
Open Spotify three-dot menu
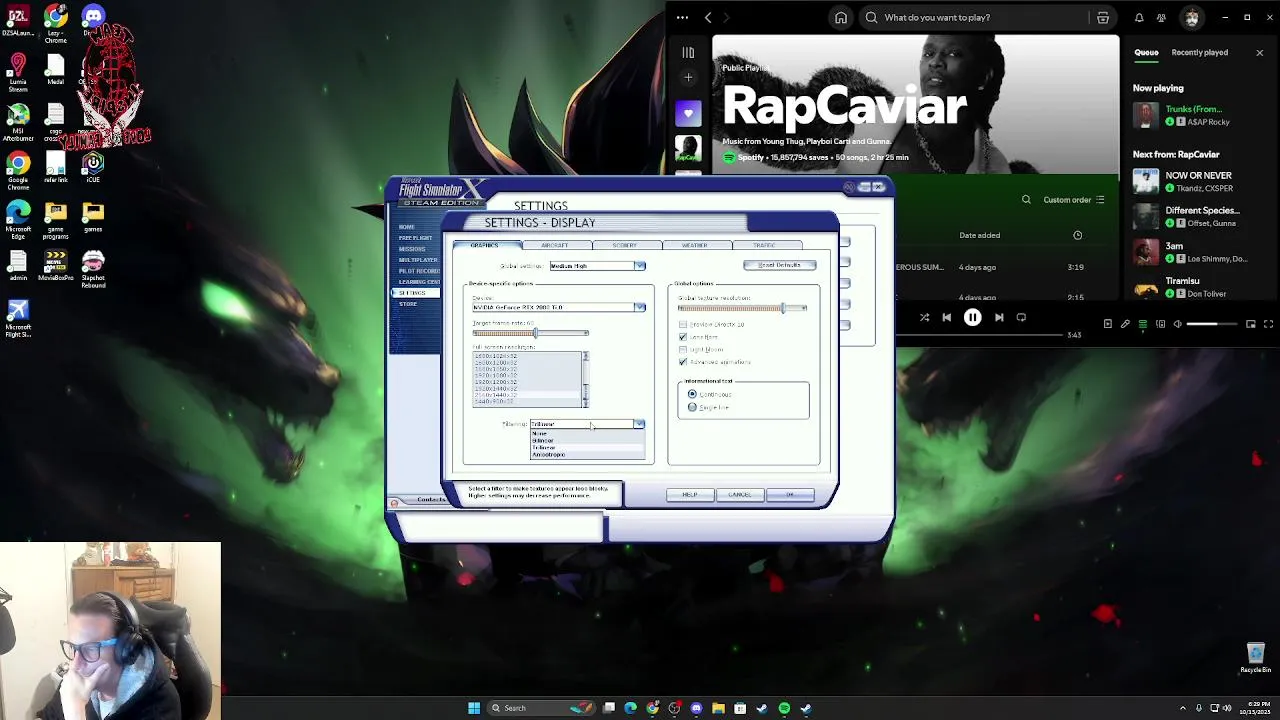[682, 17]
